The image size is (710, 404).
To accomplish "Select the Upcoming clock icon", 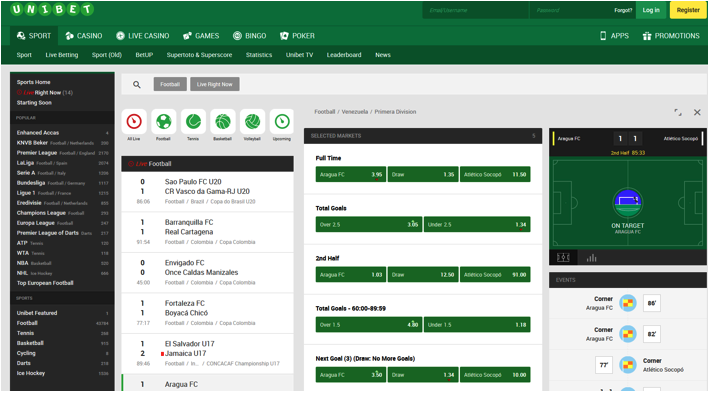I will (x=282, y=122).
